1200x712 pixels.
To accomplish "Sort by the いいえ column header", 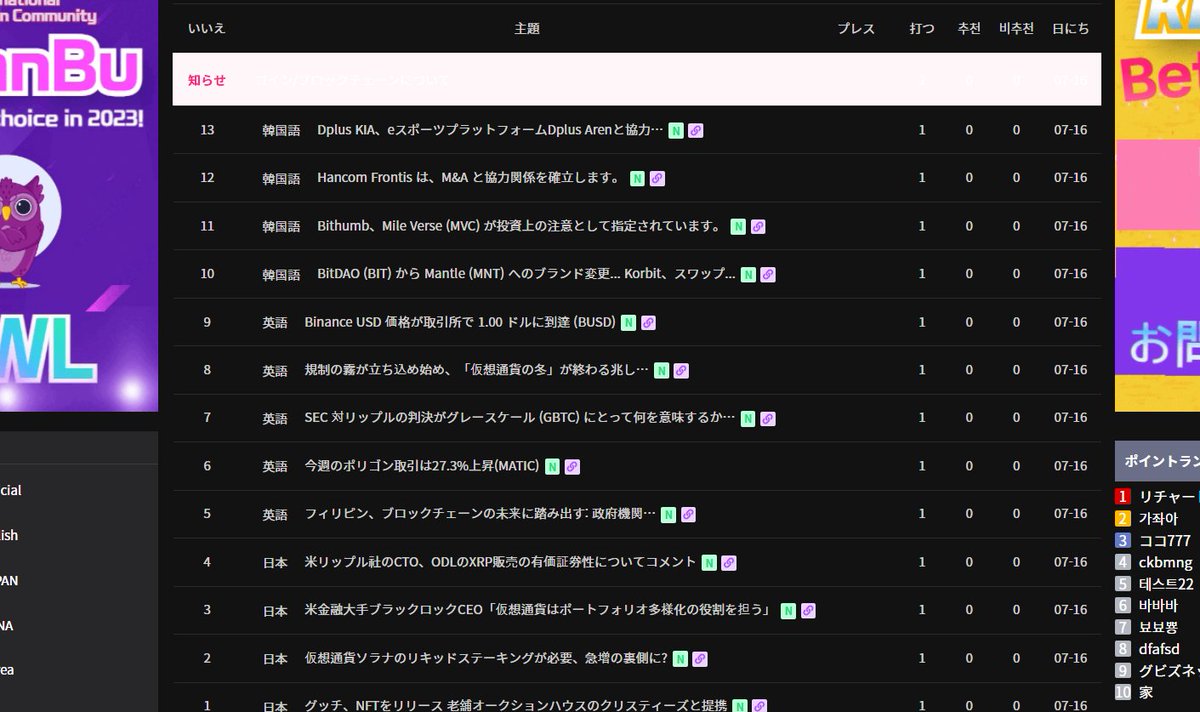I will pos(207,29).
